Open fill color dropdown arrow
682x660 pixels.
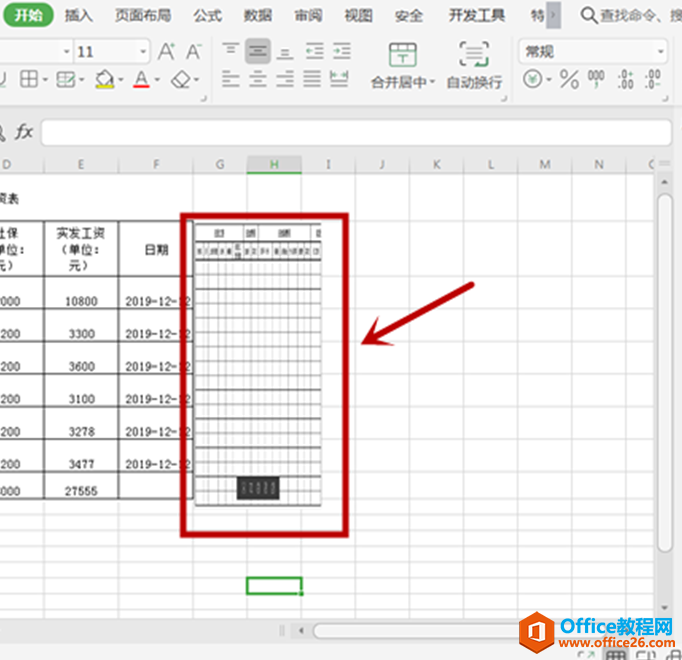click(x=121, y=80)
